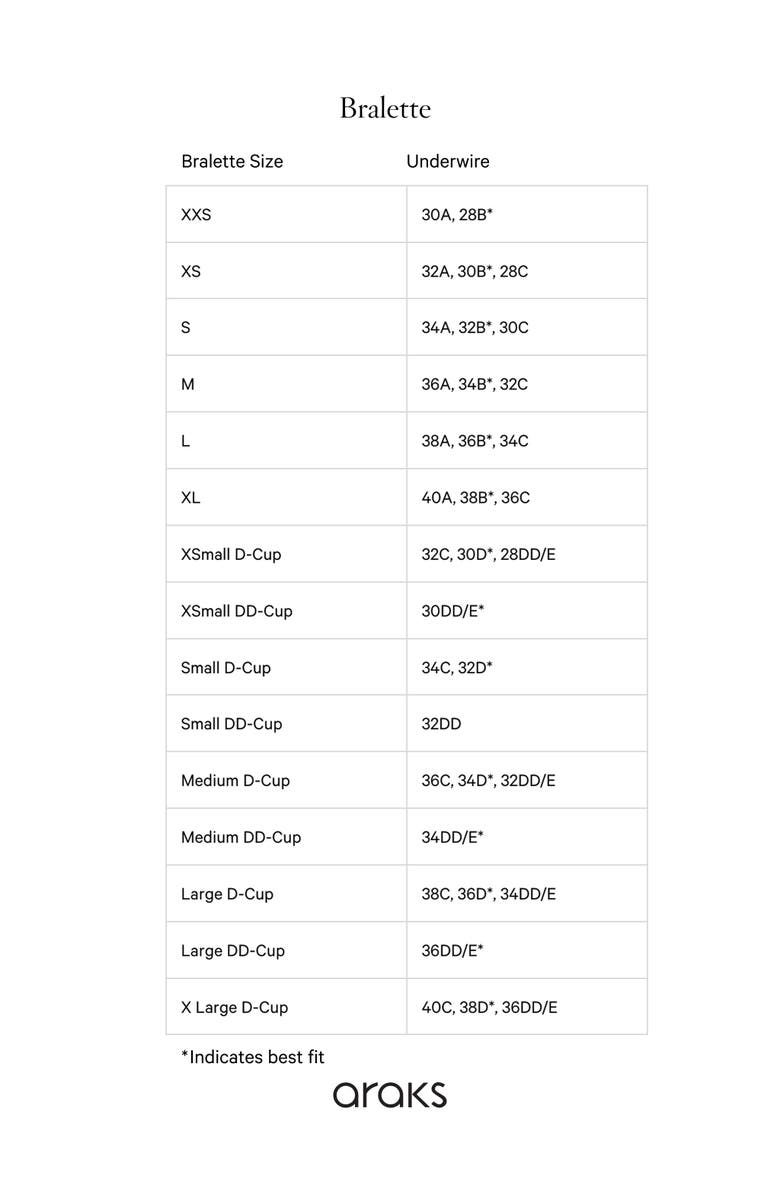Image resolution: width=780 pixels, height=1196 pixels.
Task: Click the Indicates best fit footnote
Action: (x=253, y=1057)
